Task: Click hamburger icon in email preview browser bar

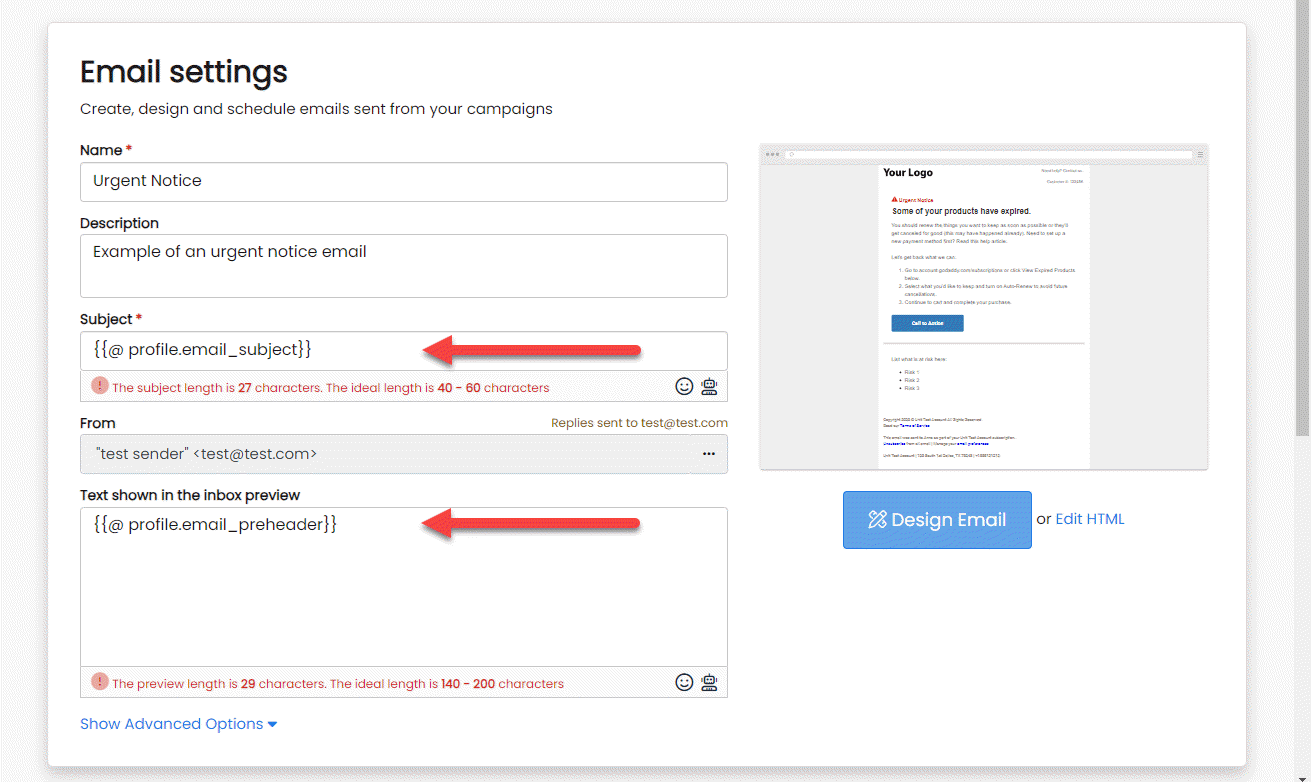Action: (x=1200, y=154)
